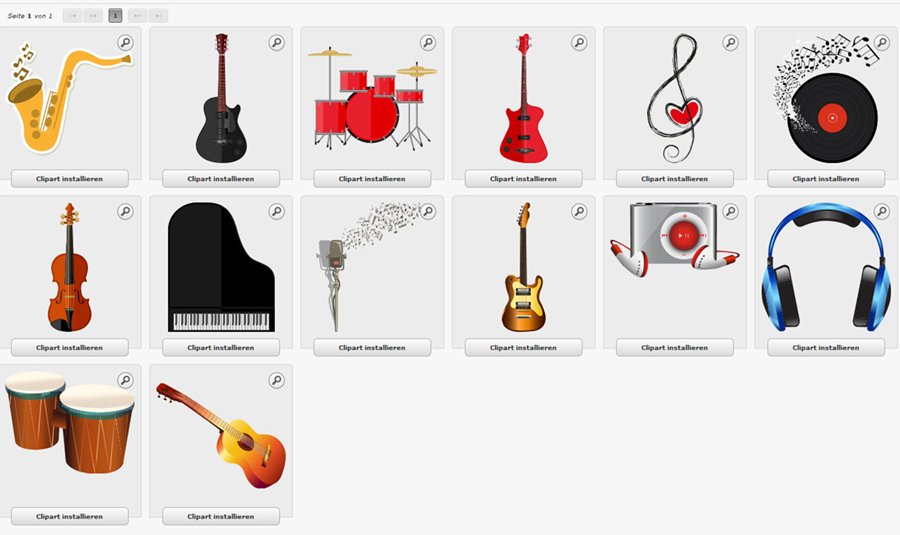
Task: Enlarge the violin clipart with its magnifier
Action: point(125,211)
